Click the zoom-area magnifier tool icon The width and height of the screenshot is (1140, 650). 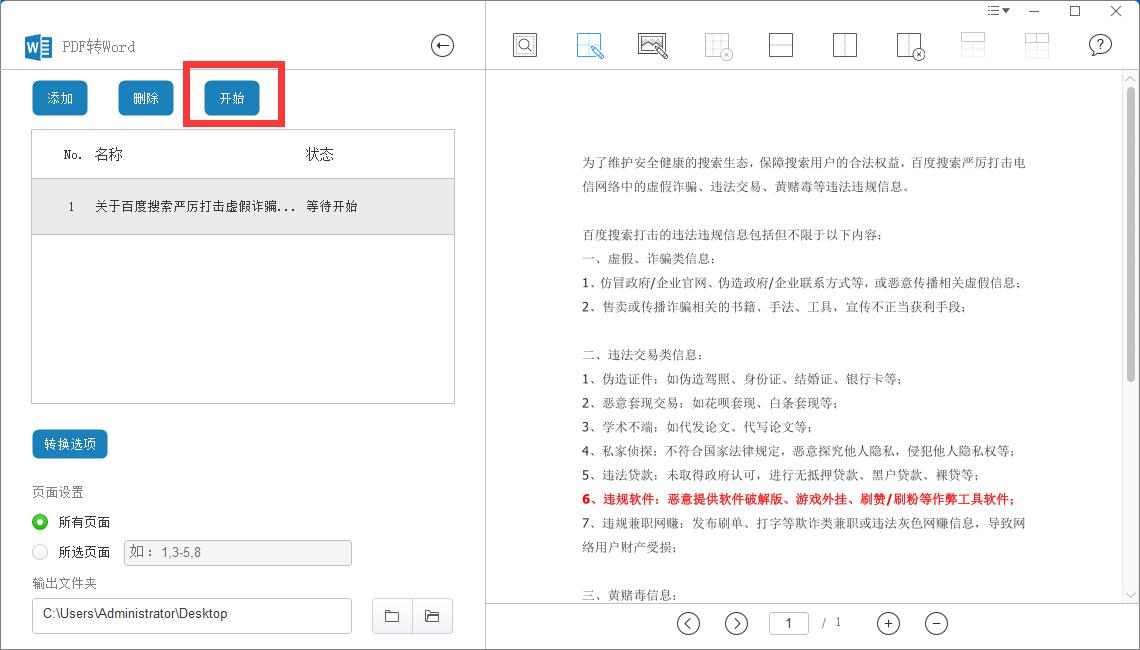coord(525,45)
